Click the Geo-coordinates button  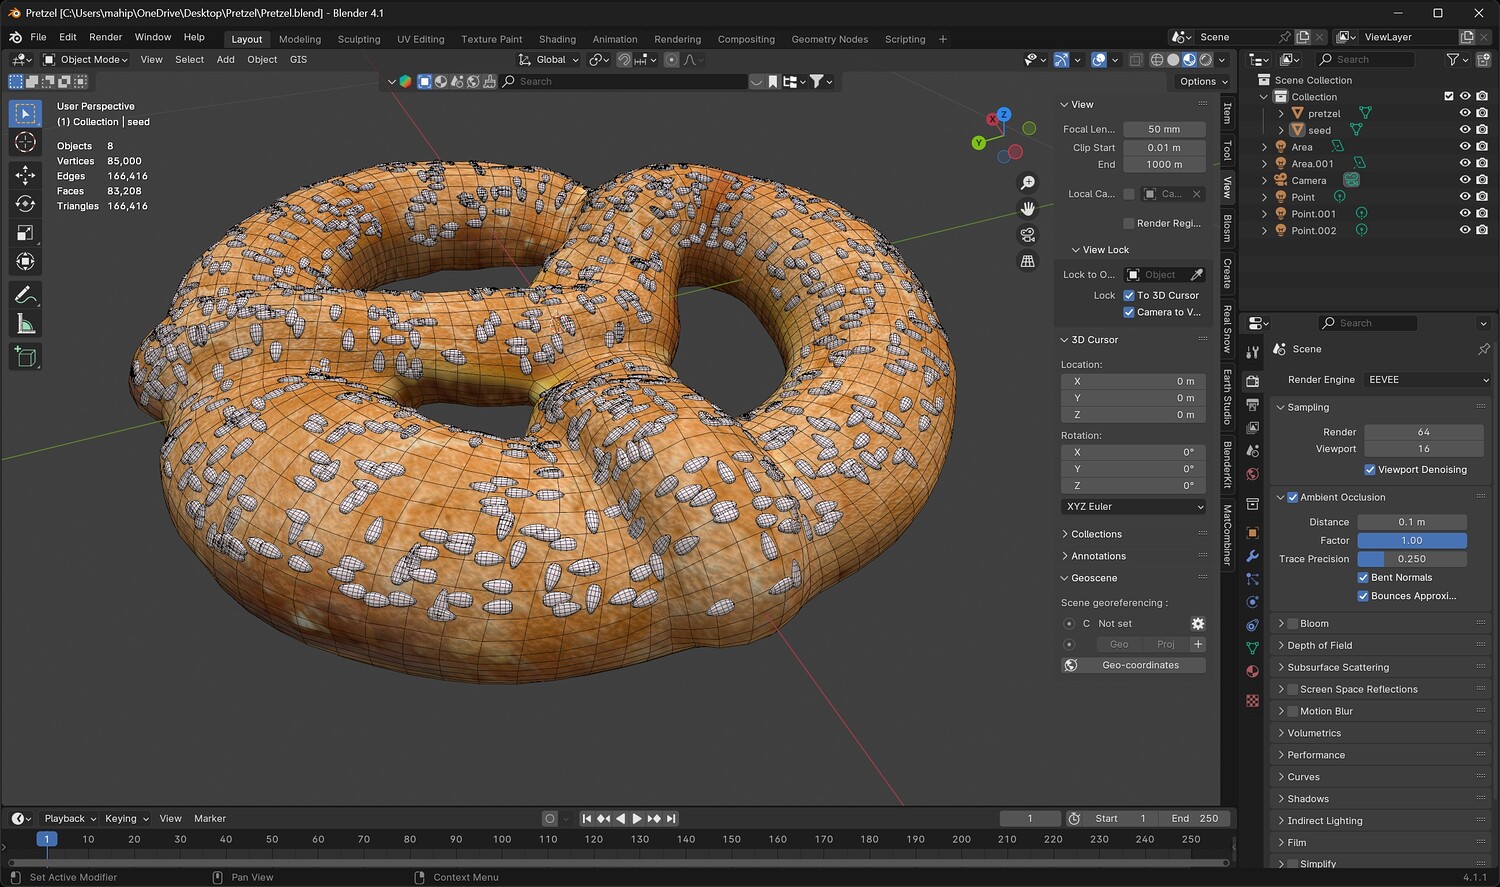tap(1133, 665)
